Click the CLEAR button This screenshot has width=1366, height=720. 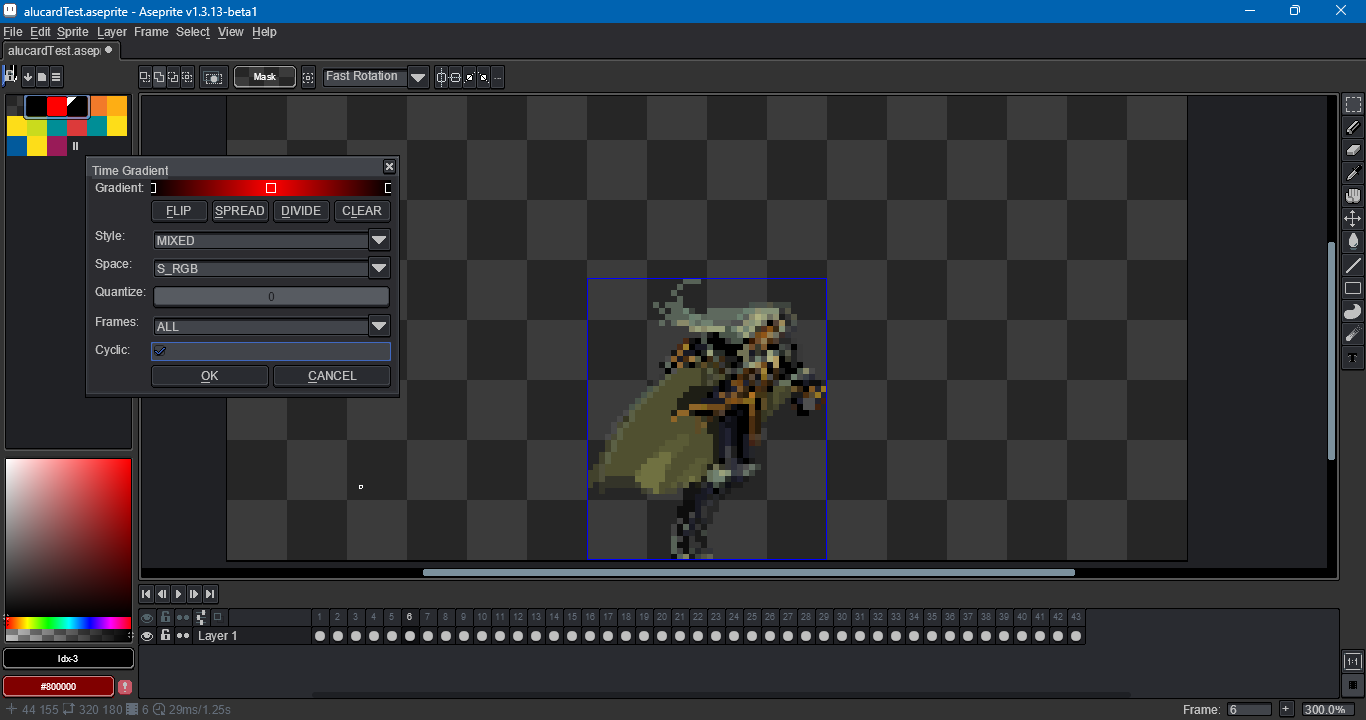[x=362, y=211]
